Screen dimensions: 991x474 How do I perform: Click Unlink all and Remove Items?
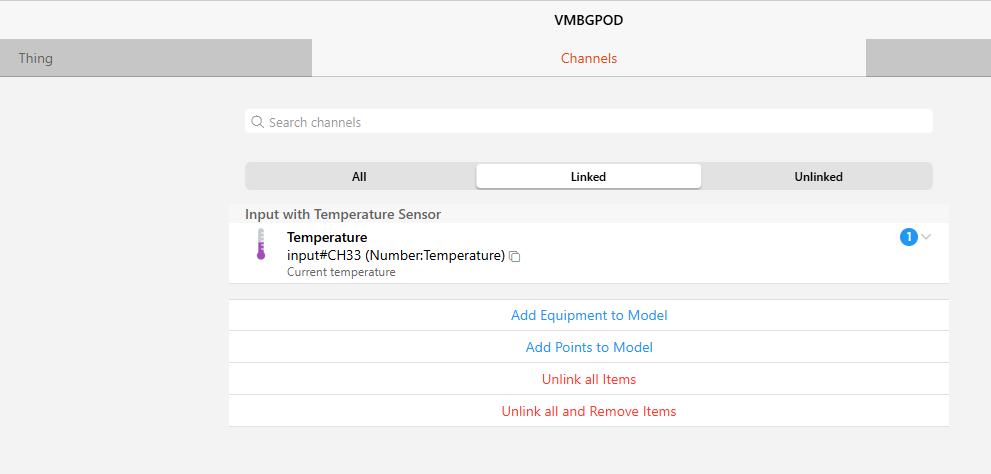pos(589,411)
